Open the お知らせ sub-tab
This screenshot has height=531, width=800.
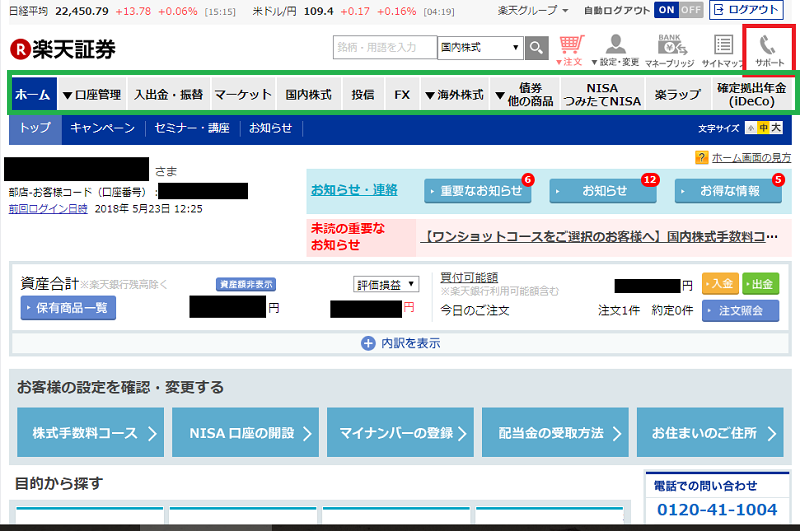coord(270,128)
